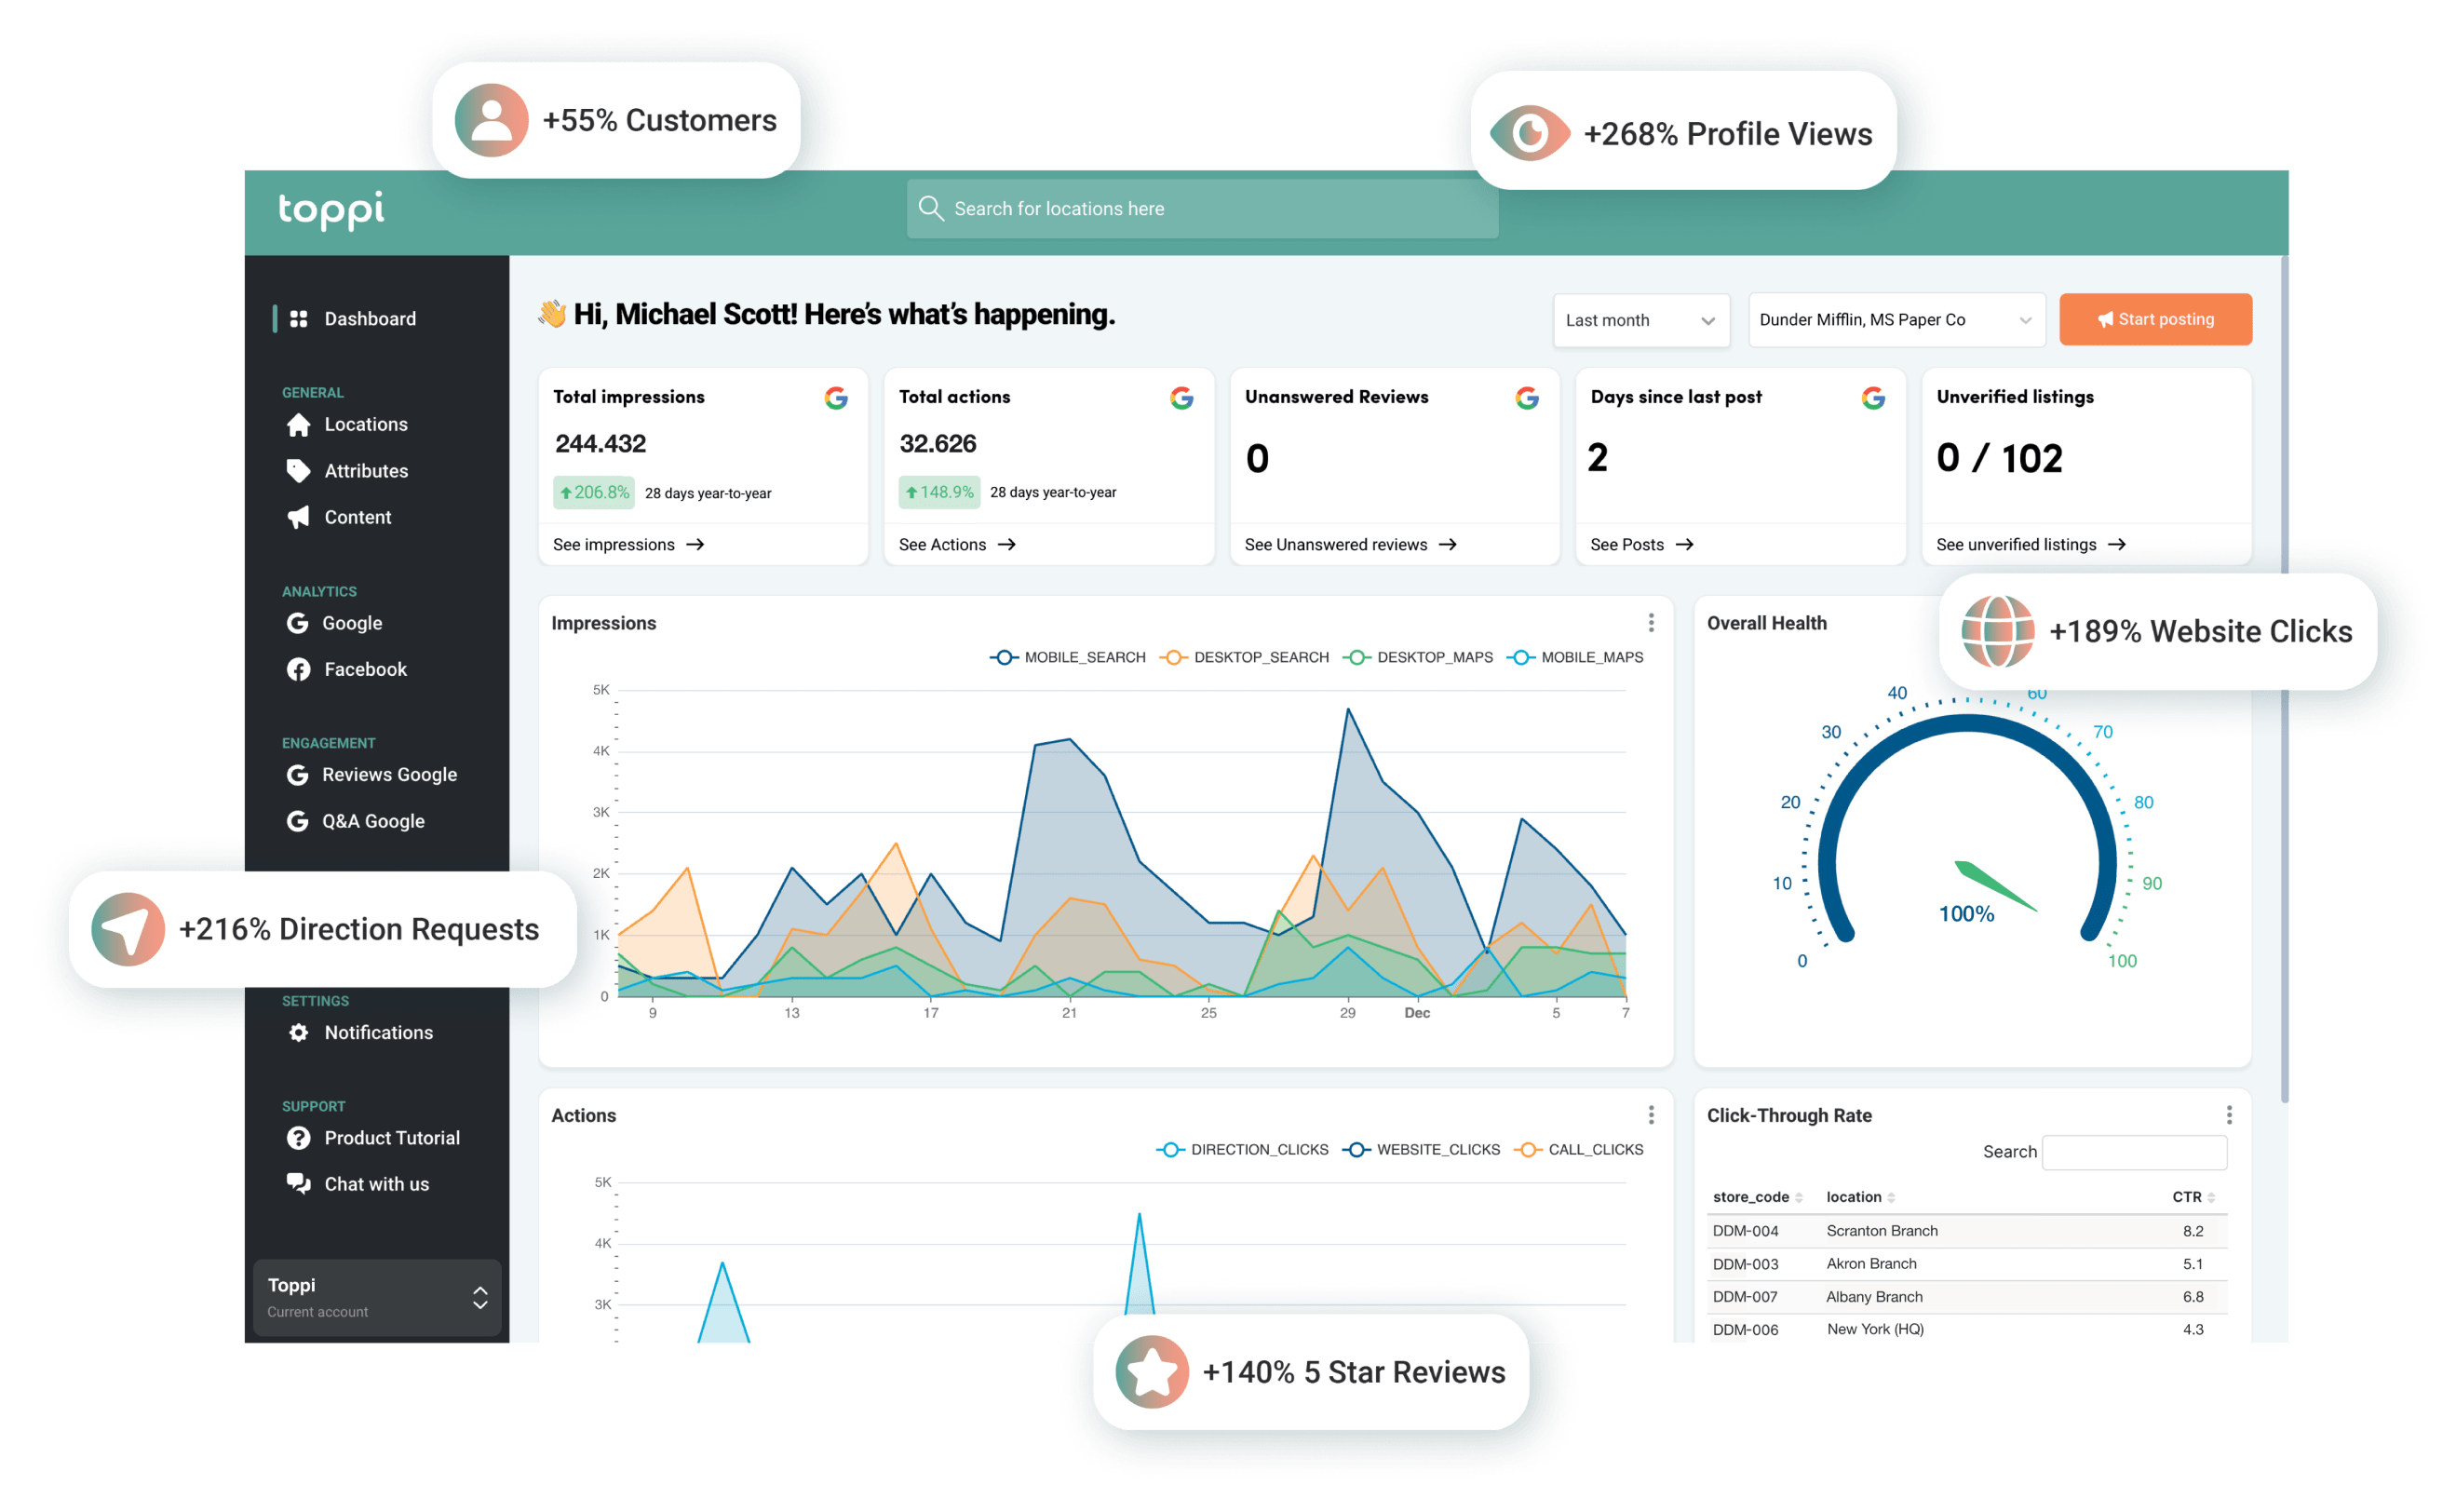
Task: Open Reviews Google in the sidebar
Action: pos(389,775)
